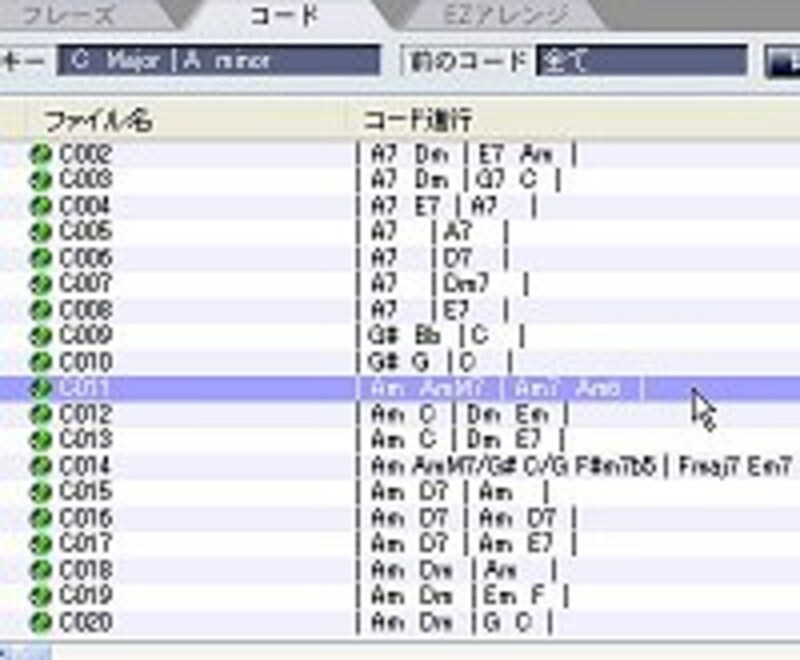
Task: Click the green icon for C020
Action: pos(40,622)
